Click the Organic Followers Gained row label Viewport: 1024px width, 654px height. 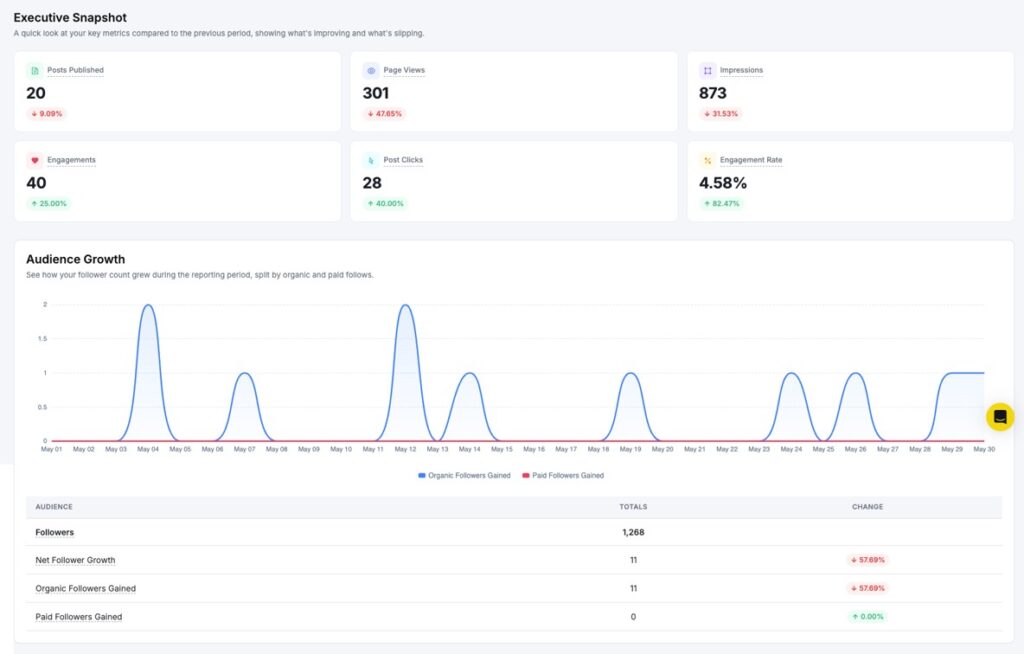coord(86,588)
